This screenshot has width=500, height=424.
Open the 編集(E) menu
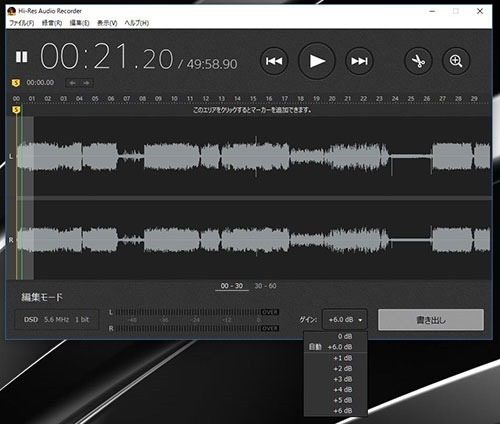coord(79,23)
